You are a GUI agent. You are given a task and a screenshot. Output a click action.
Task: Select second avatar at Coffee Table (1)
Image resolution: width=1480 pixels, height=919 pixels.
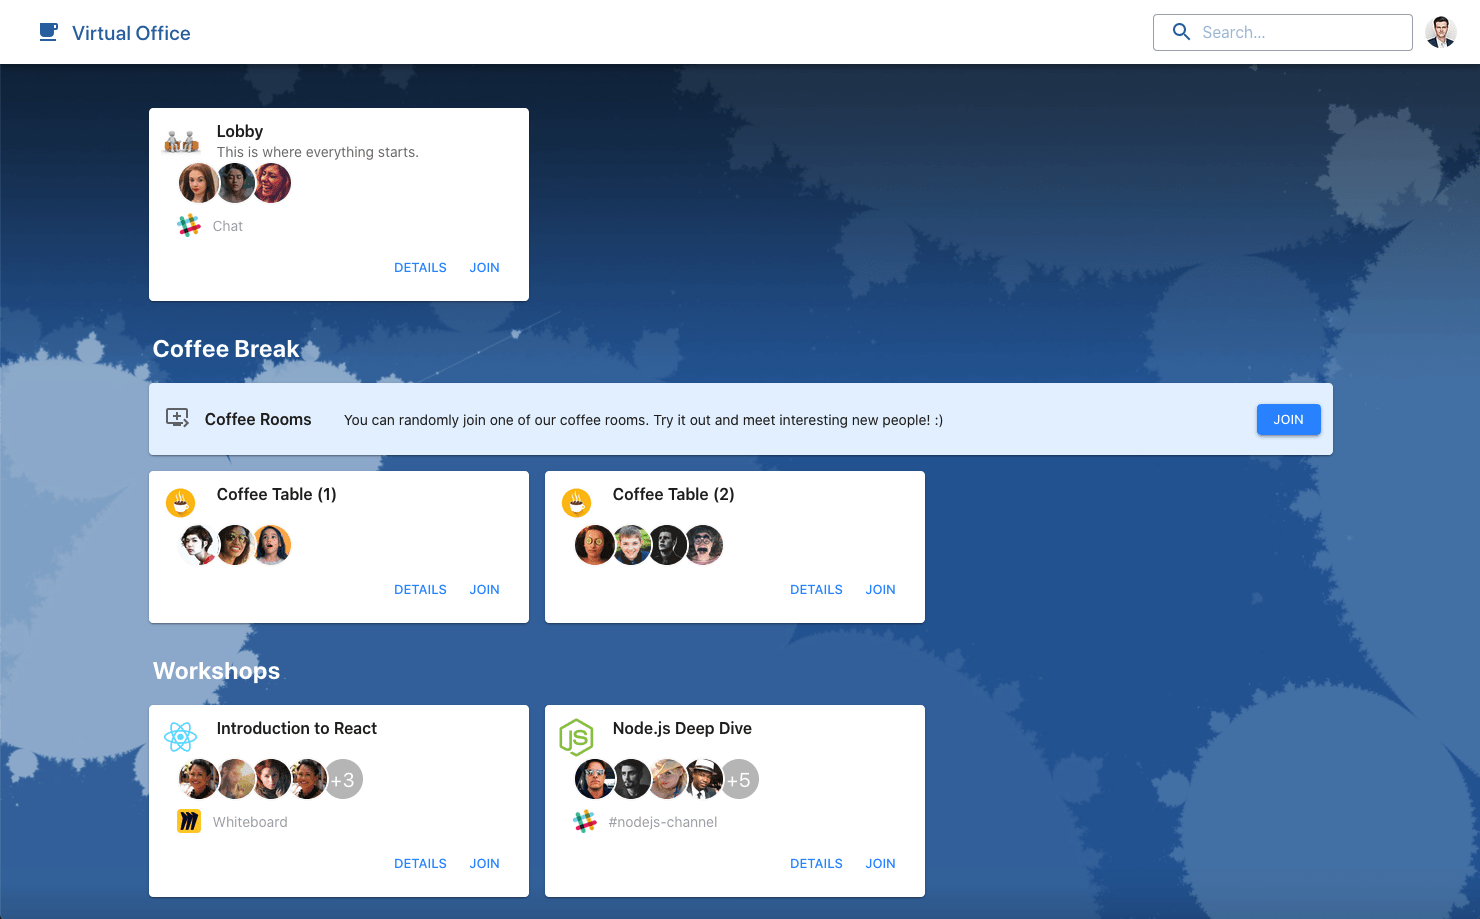[235, 545]
